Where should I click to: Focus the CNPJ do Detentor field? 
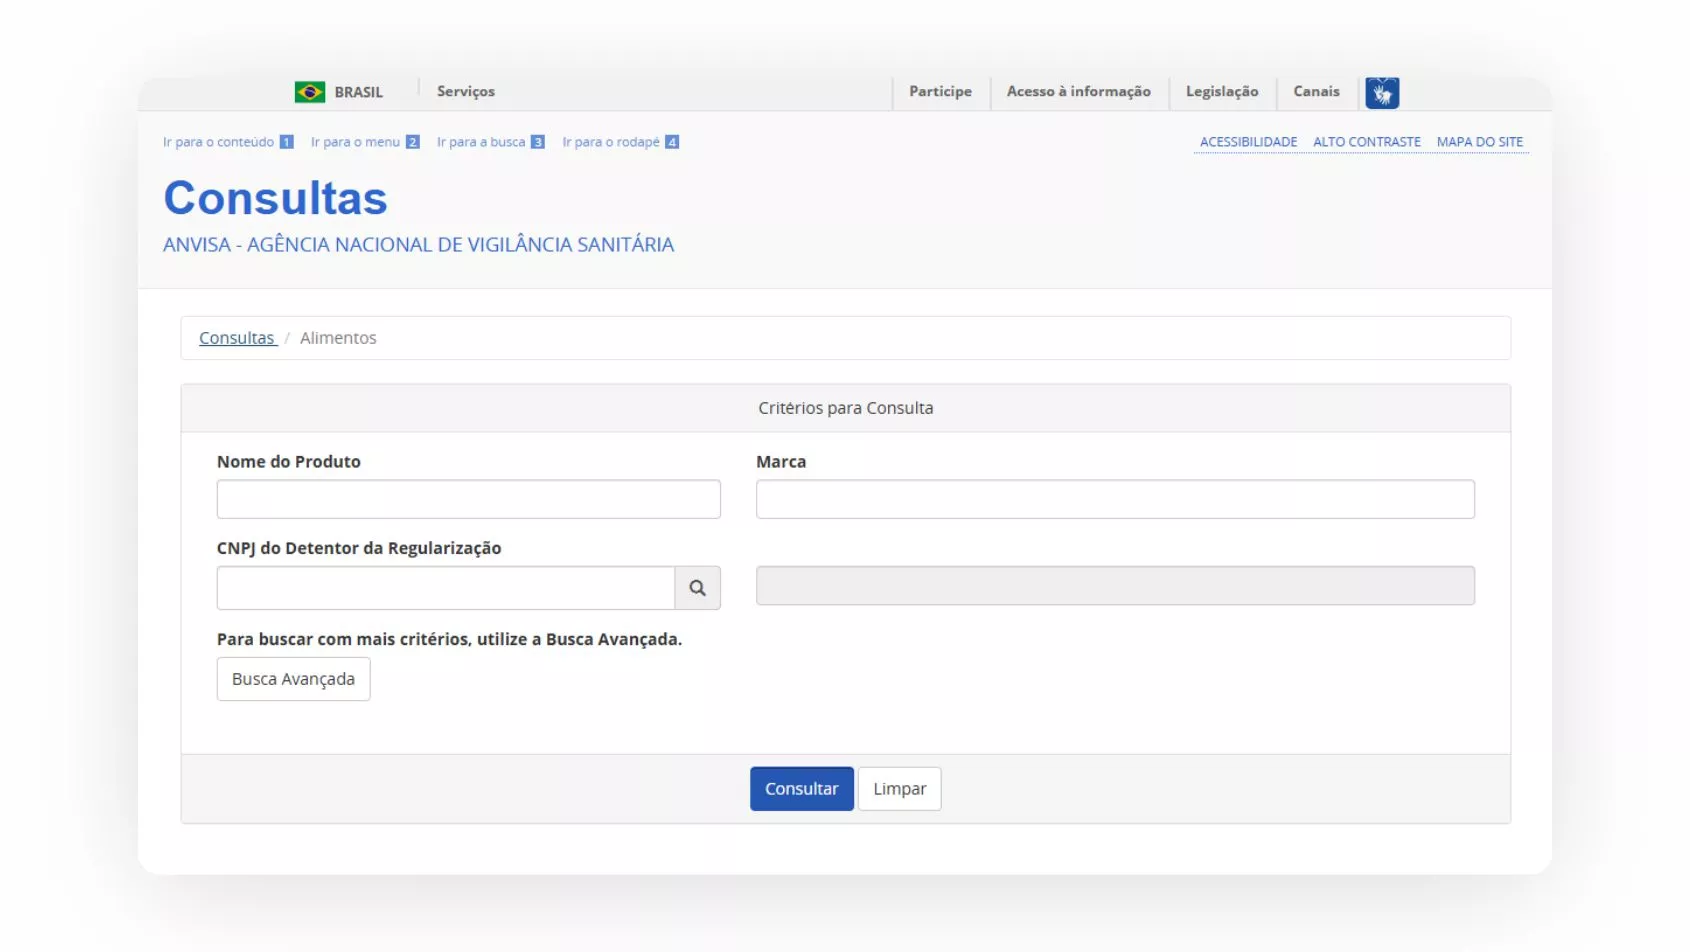click(446, 588)
